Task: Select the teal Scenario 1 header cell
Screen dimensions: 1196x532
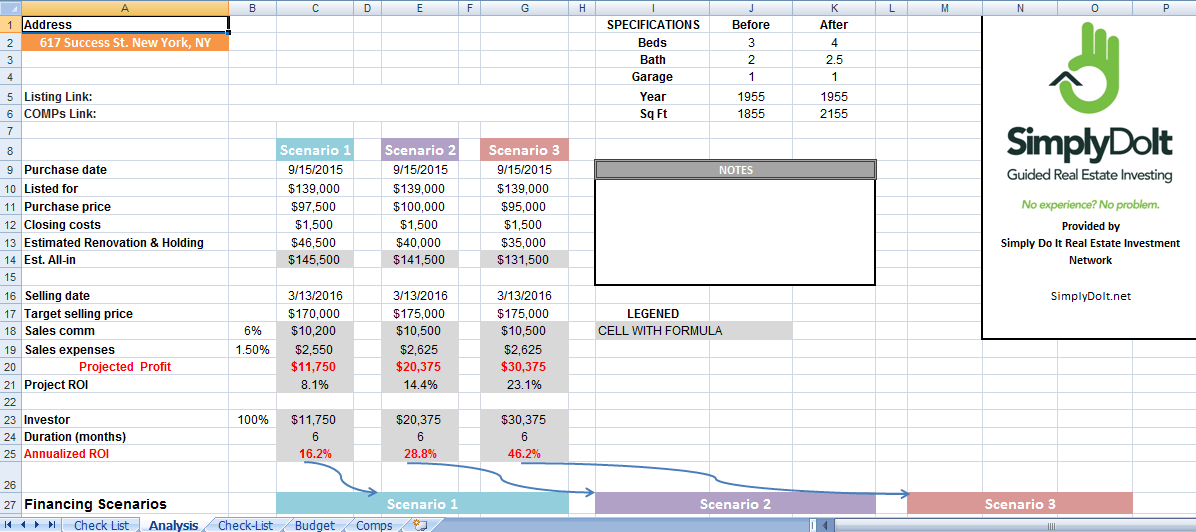Action: [x=315, y=150]
